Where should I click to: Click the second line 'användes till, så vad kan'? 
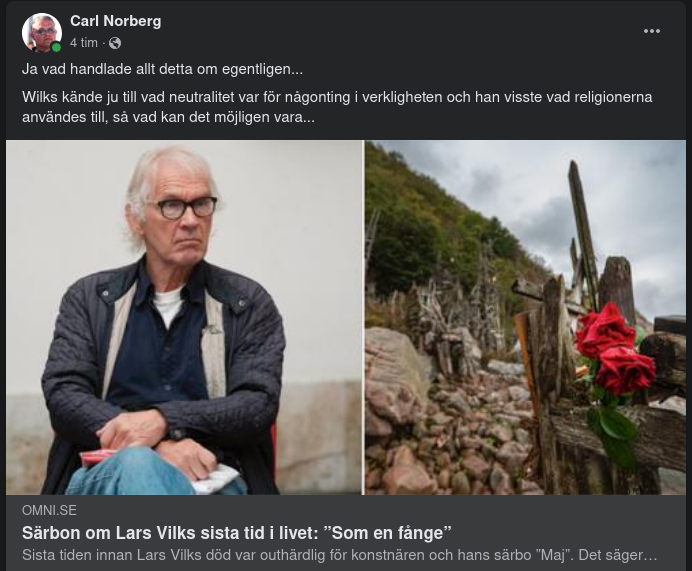coord(168,117)
